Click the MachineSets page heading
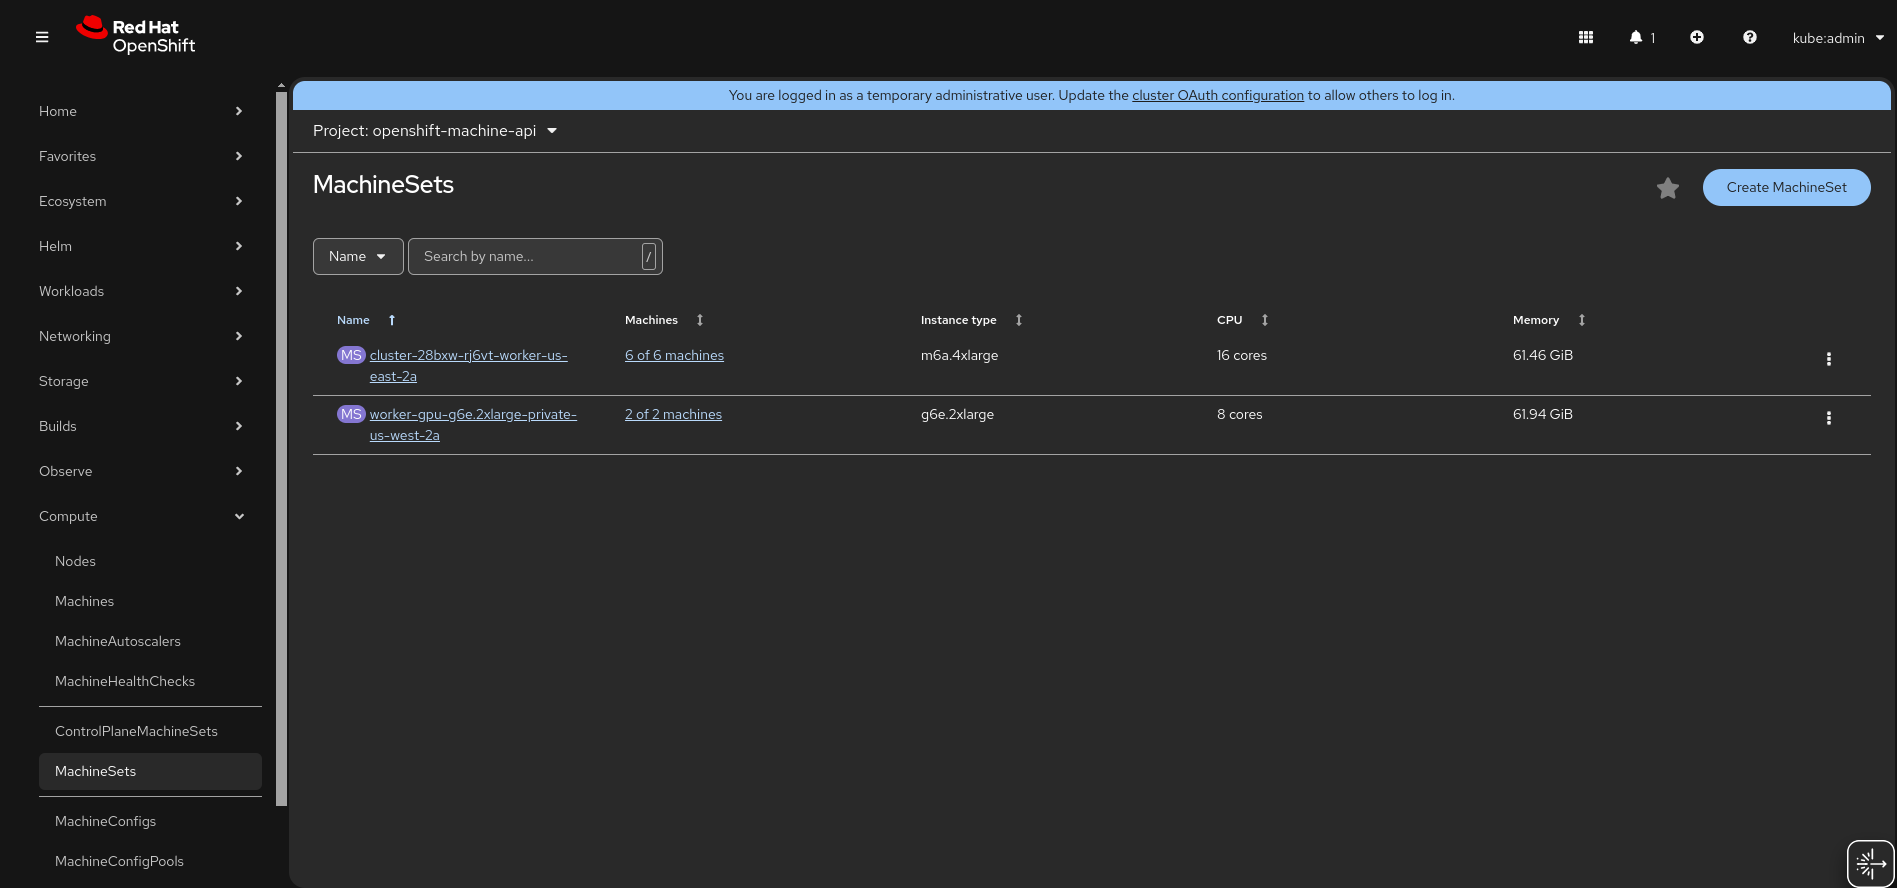 click(383, 185)
